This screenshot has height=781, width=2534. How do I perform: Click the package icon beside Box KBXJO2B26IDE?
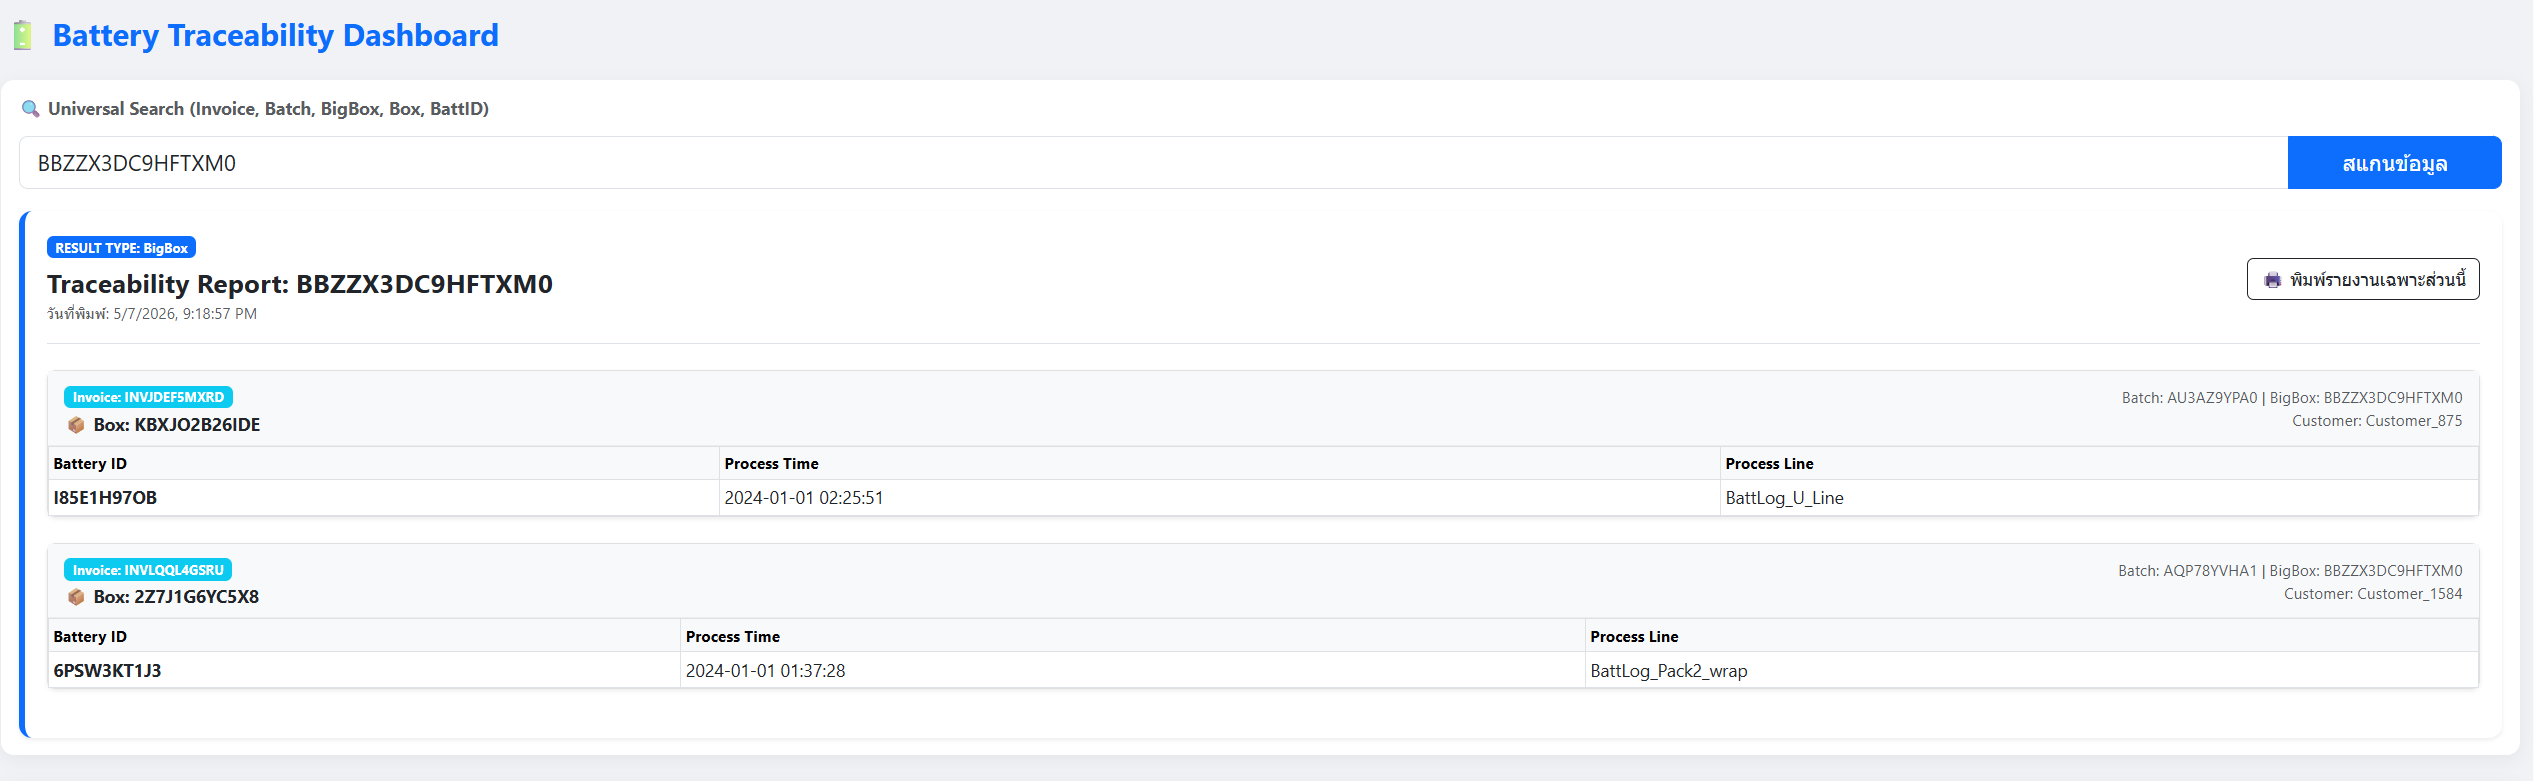pyautogui.click(x=76, y=425)
